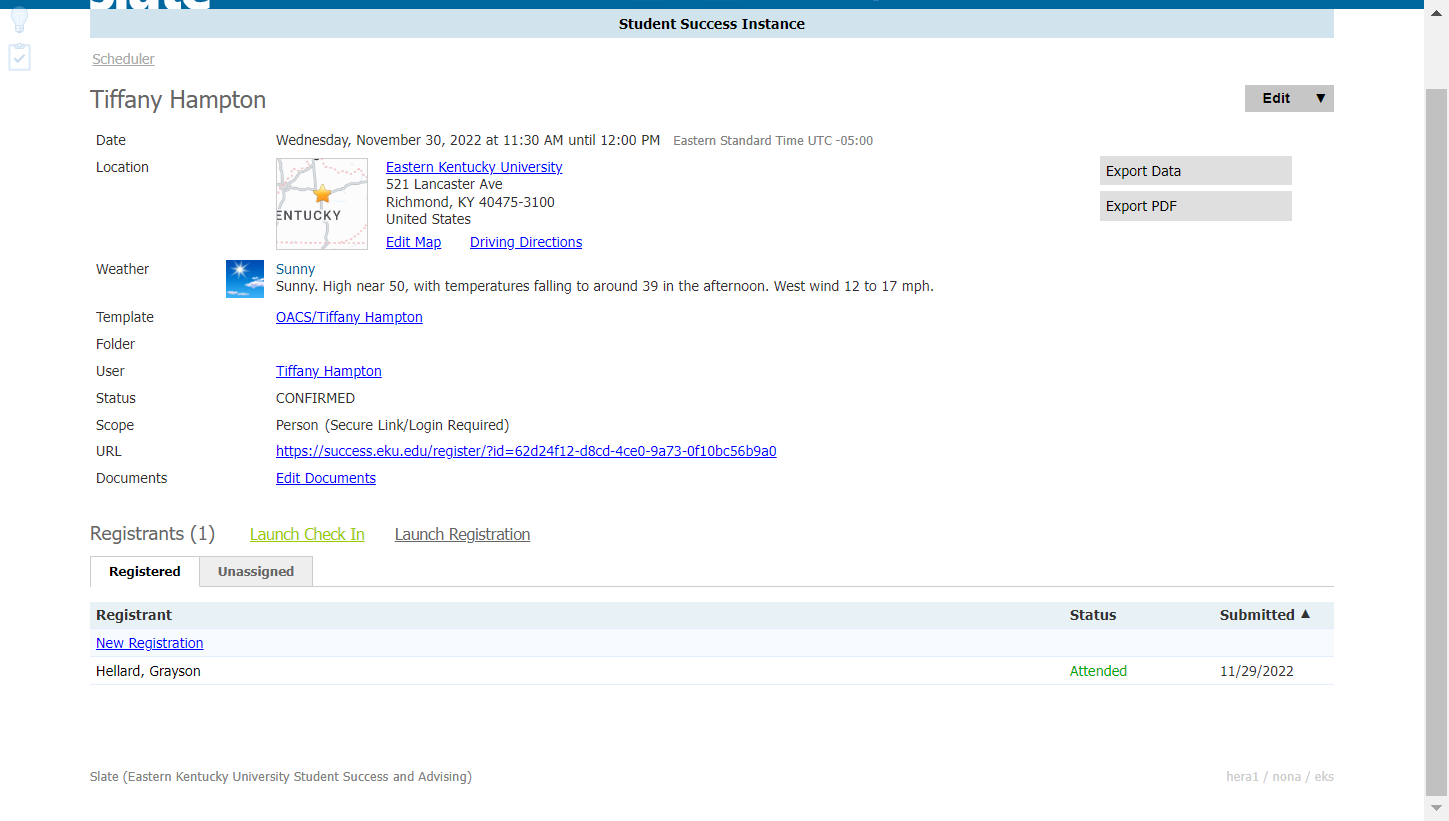Click Export PDF button
The image size is (1449, 821).
coord(1196,206)
